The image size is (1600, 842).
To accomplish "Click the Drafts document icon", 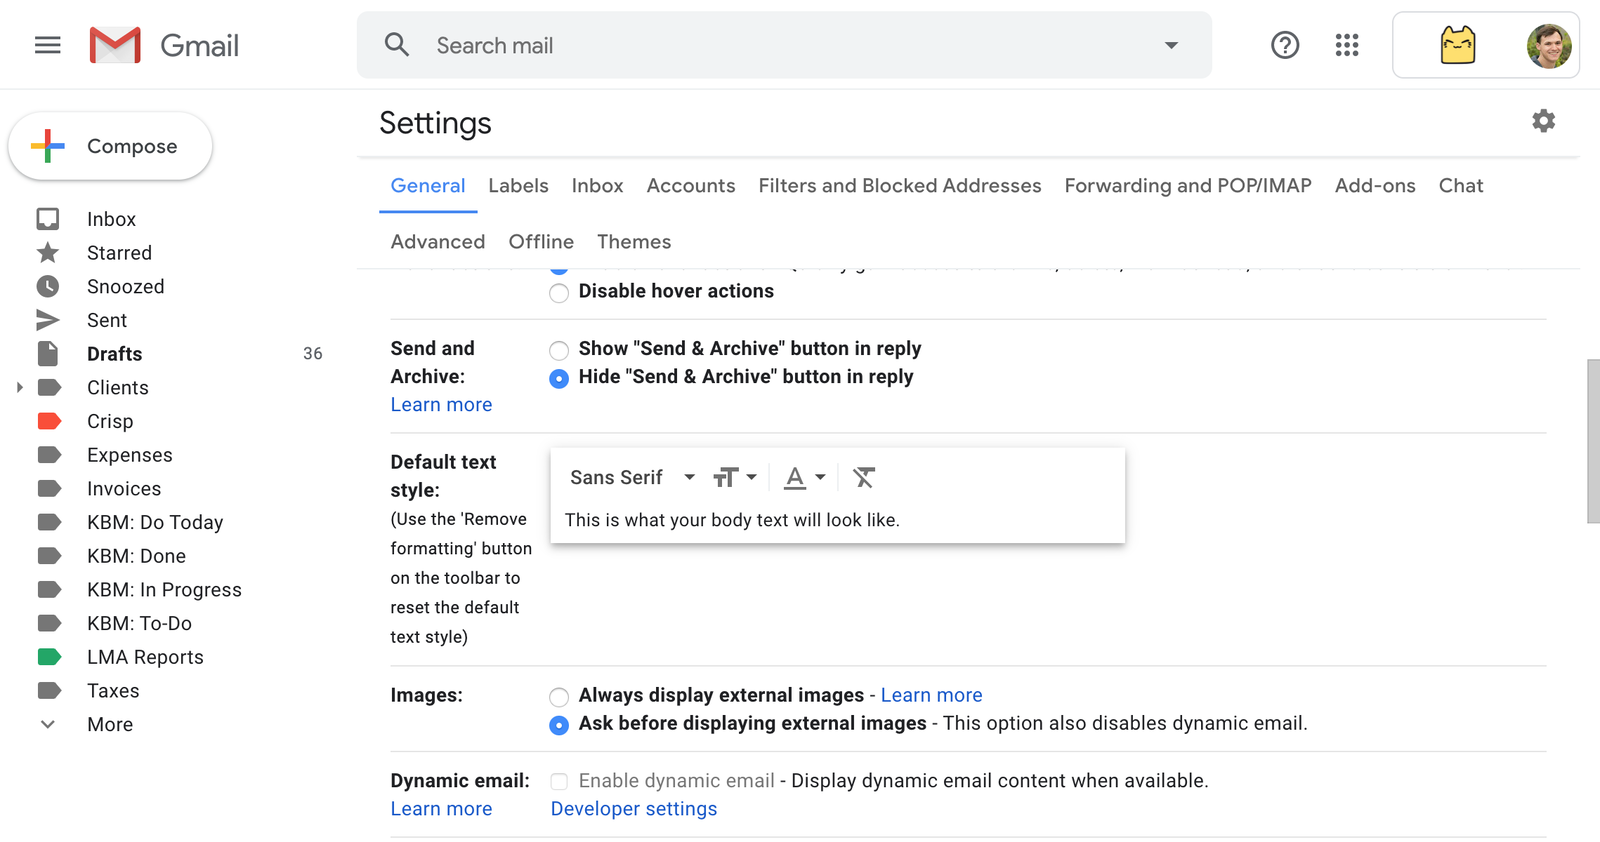I will tap(48, 354).
